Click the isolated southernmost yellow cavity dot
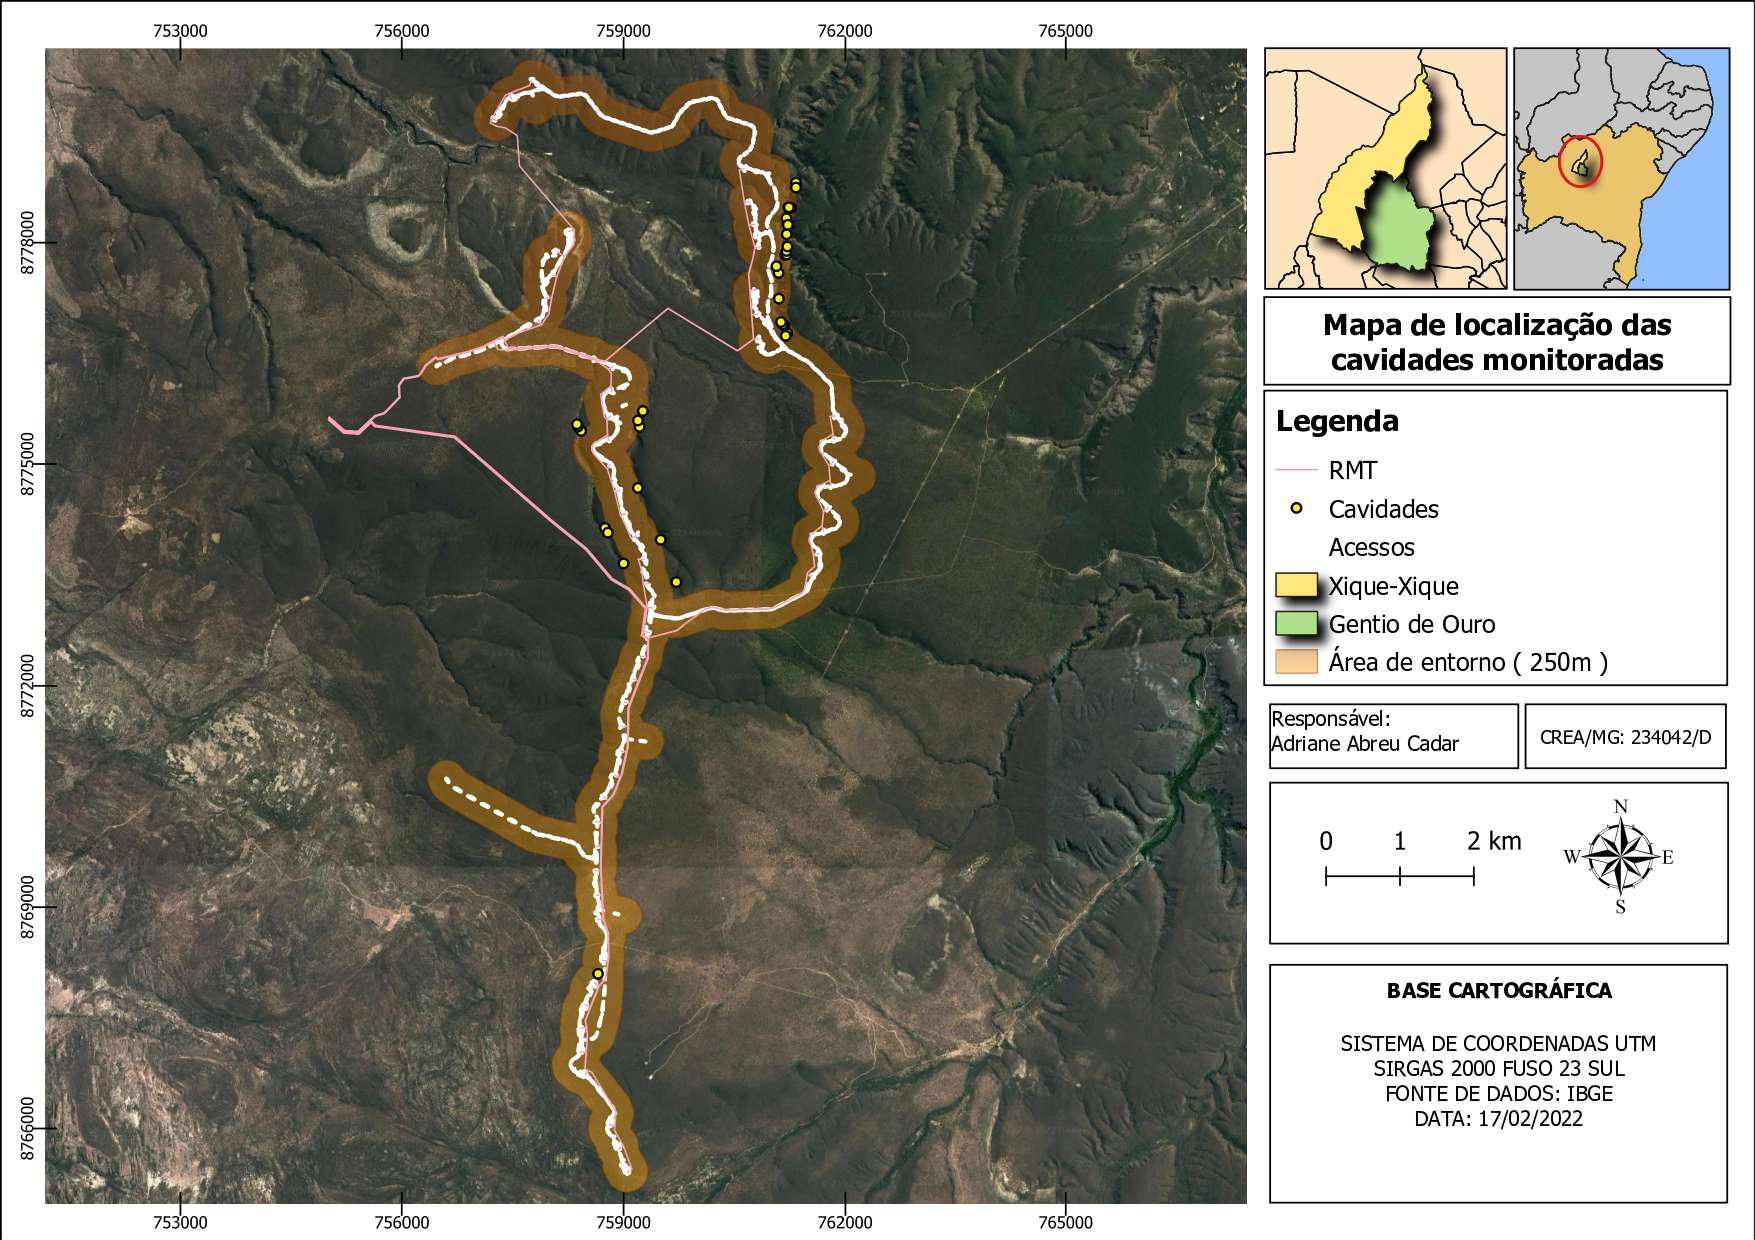This screenshot has height=1240, width=1755. [x=598, y=974]
